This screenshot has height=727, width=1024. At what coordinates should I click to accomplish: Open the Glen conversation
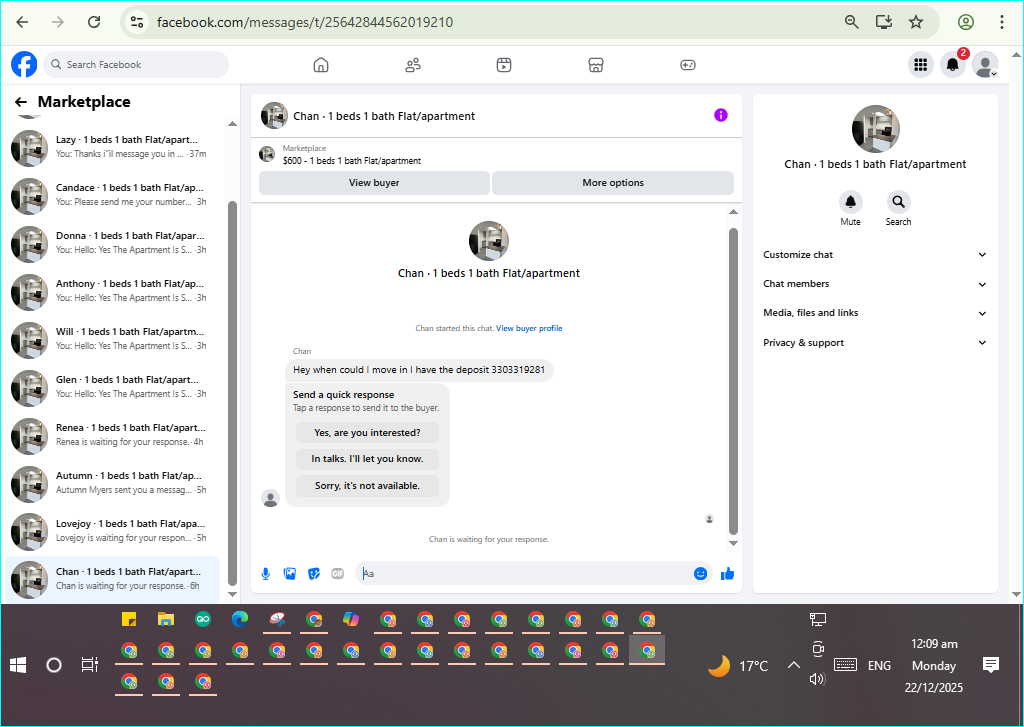[x=112, y=387]
